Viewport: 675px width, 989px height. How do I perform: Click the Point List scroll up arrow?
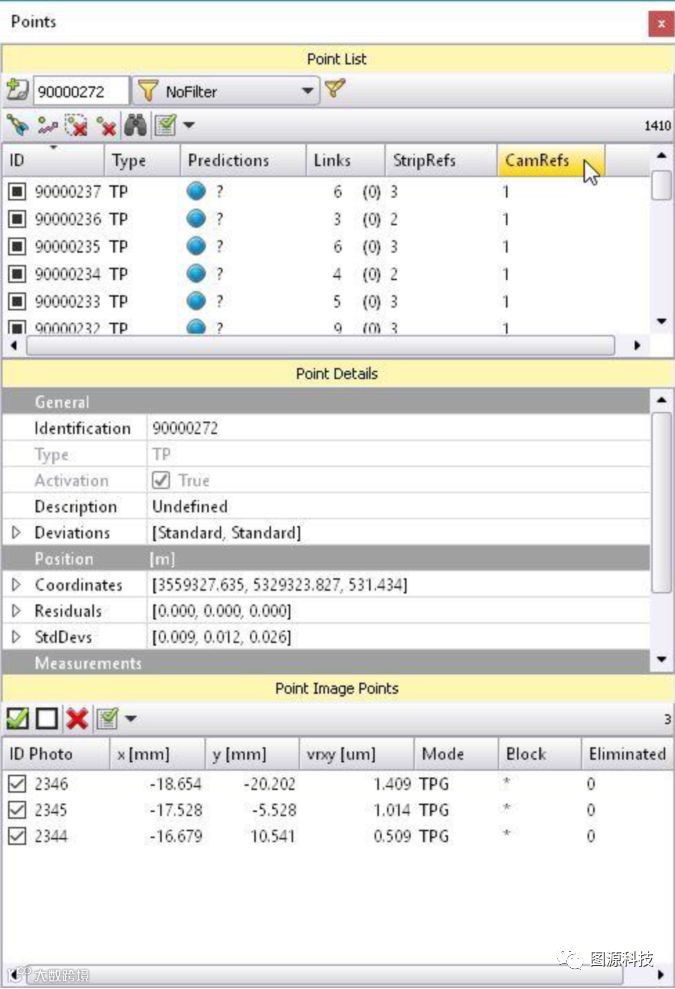point(661,155)
